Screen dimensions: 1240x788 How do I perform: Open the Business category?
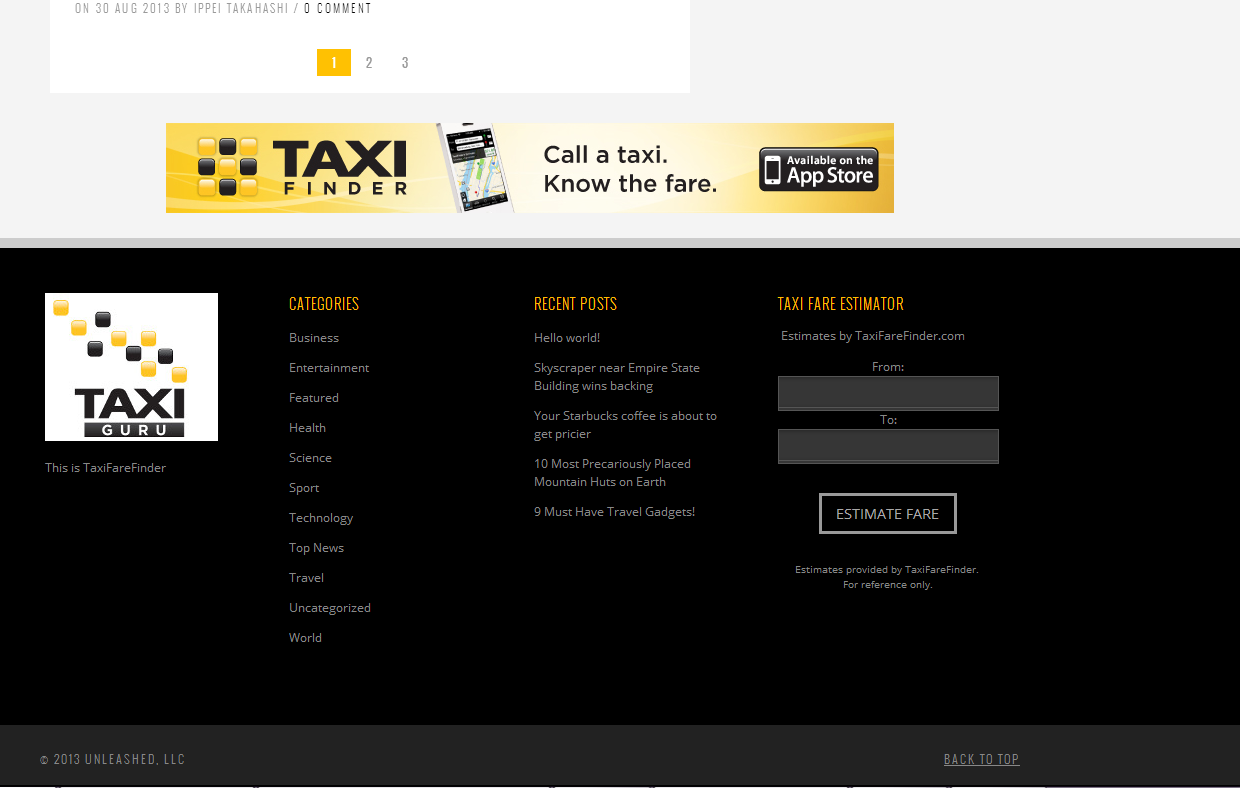314,338
